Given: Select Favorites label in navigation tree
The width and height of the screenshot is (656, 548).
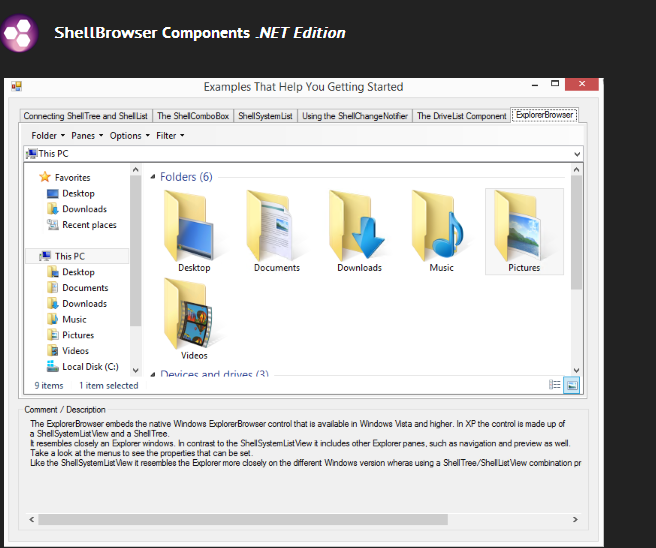Looking at the screenshot, I should [x=72, y=177].
